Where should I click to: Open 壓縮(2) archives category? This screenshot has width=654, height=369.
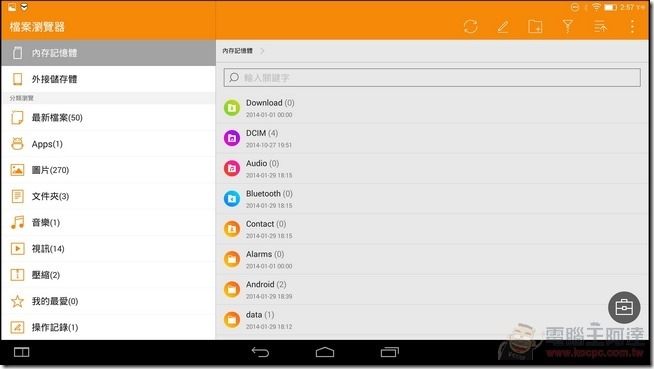click(x=108, y=275)
